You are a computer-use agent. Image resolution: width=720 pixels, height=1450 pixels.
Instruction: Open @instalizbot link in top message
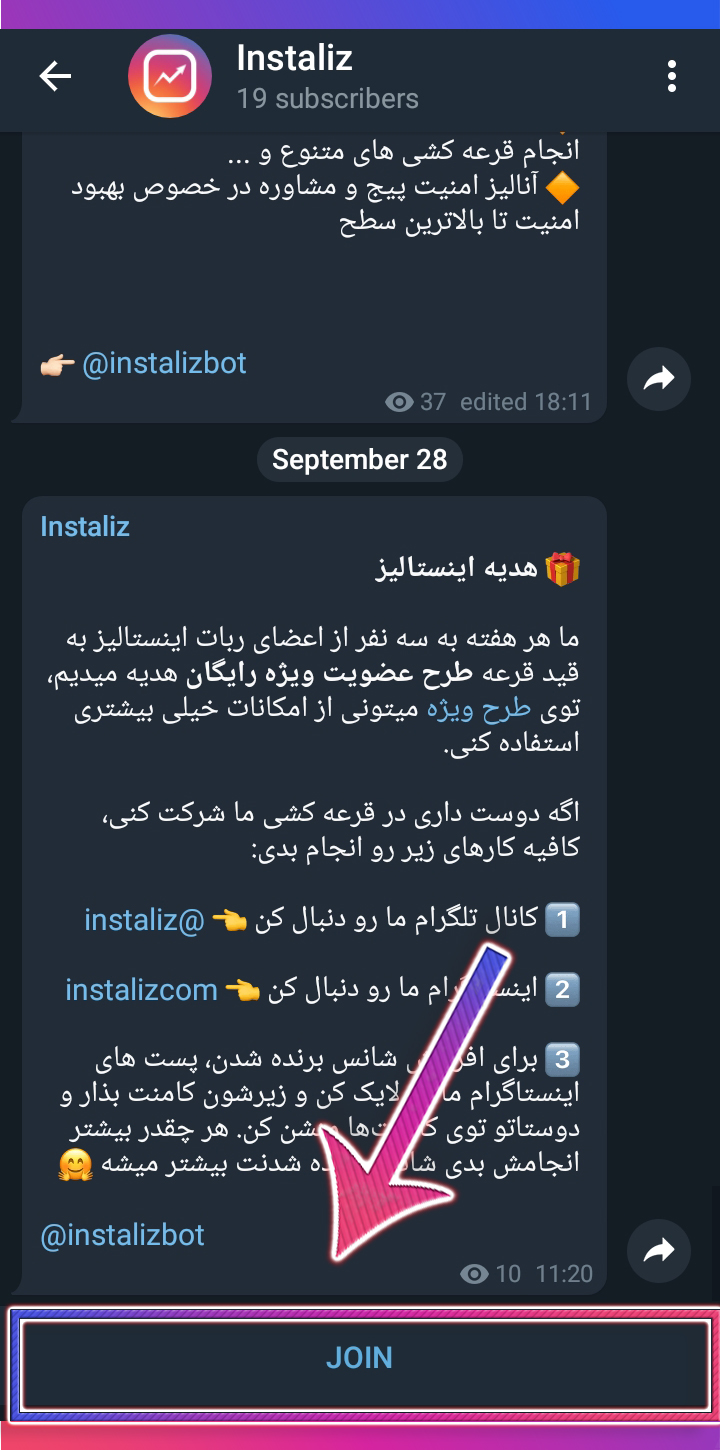tap(164, 363)
